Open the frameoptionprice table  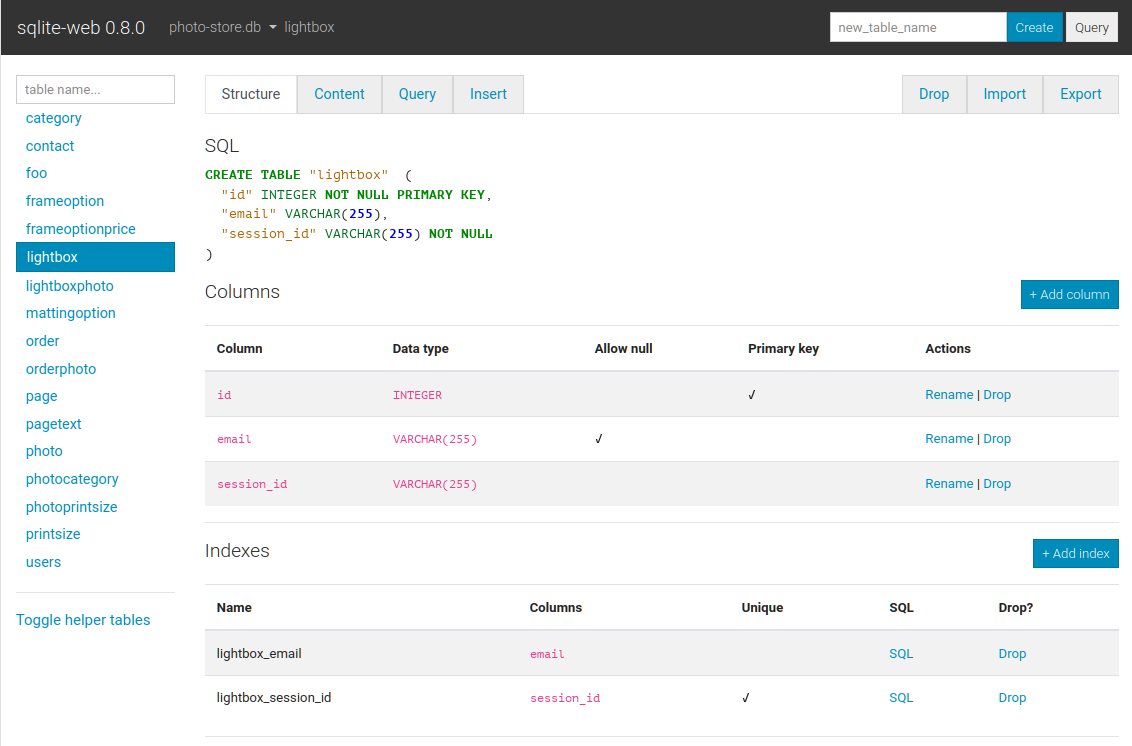81,229
